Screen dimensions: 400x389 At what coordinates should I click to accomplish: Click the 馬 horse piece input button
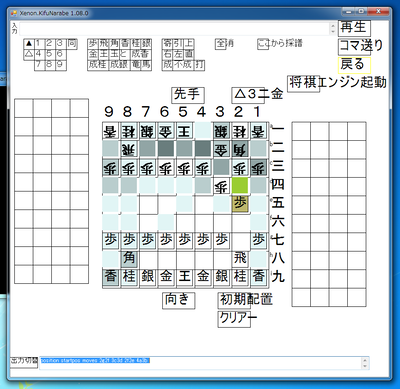click(146, 65)
